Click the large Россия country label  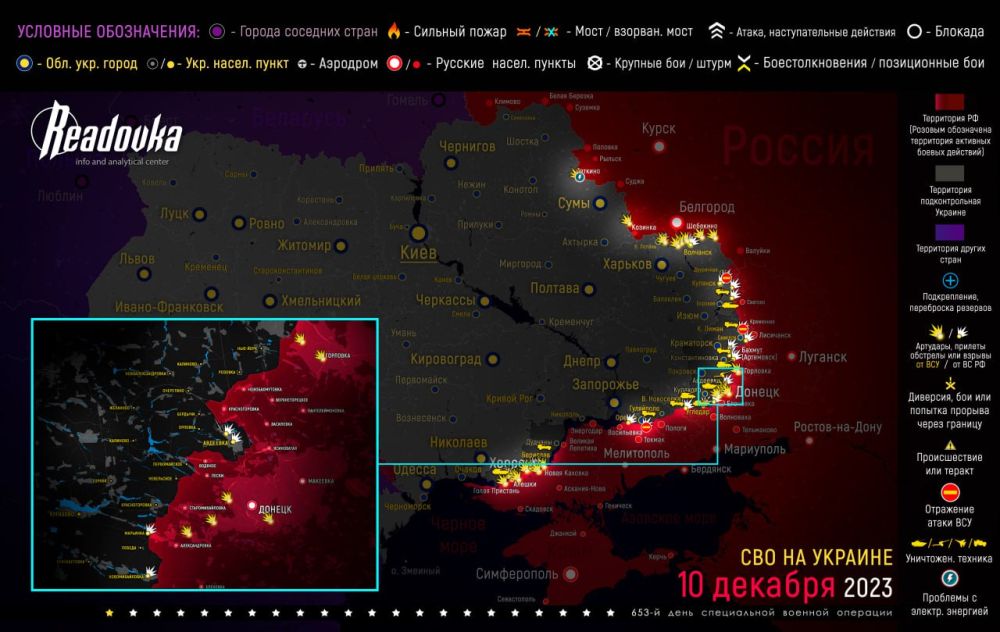click(797, 148)
